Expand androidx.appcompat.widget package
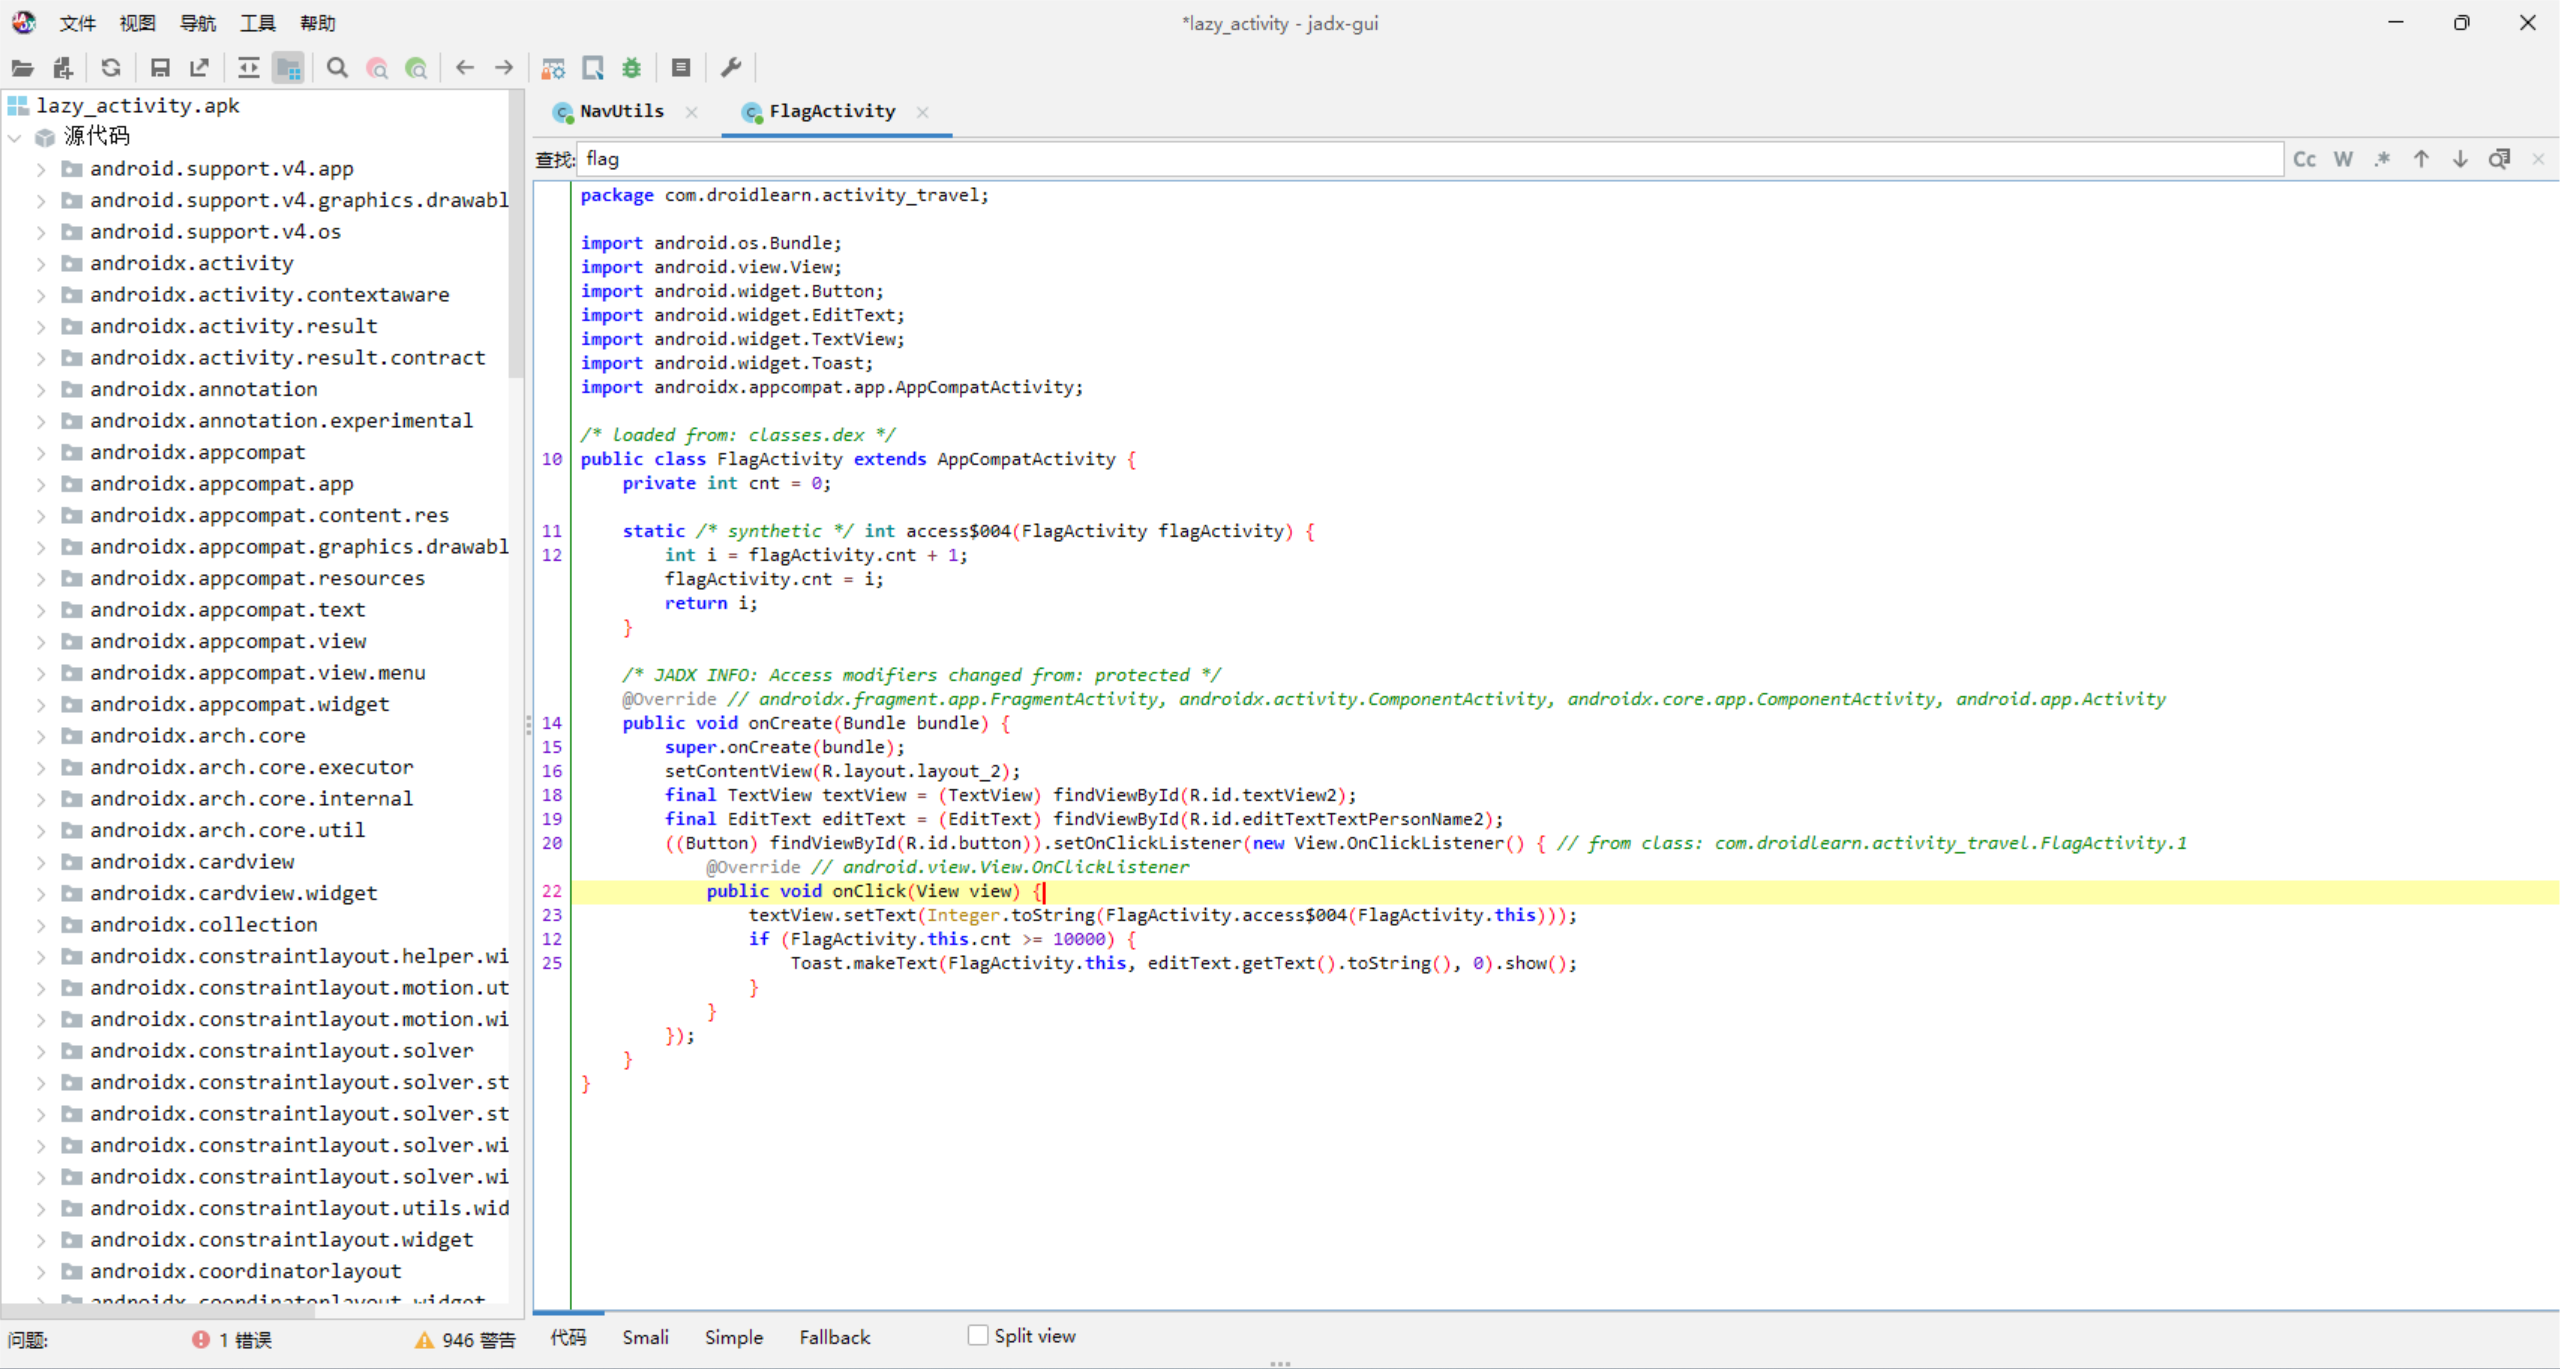This screenshot has height=1369, width=2560. point(41,705)
